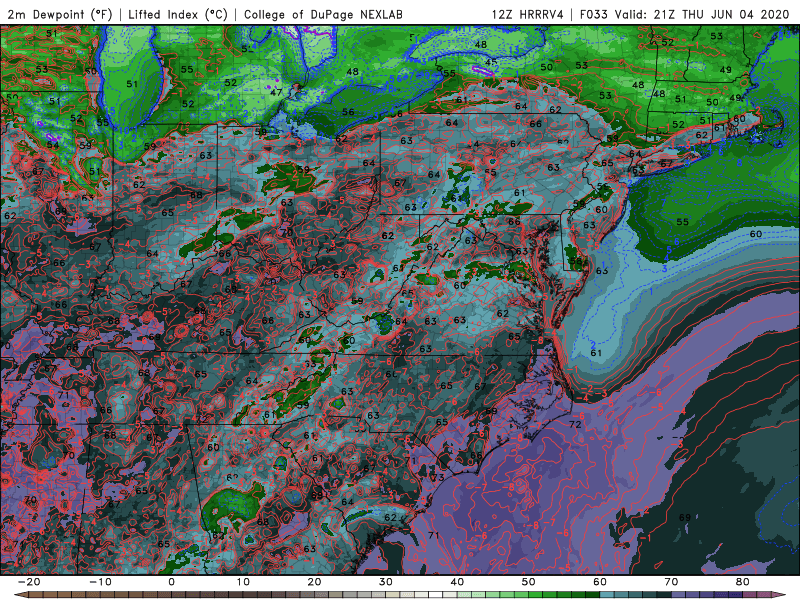The height and width of the screenshot is (600, 800).
Task: Click the '70' label on the color scale
Action: point(671,582)
